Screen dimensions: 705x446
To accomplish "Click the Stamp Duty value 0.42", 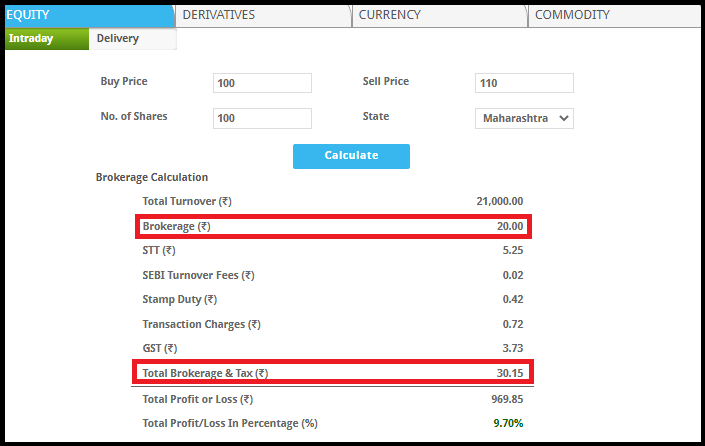I will [x=512, y=299].
